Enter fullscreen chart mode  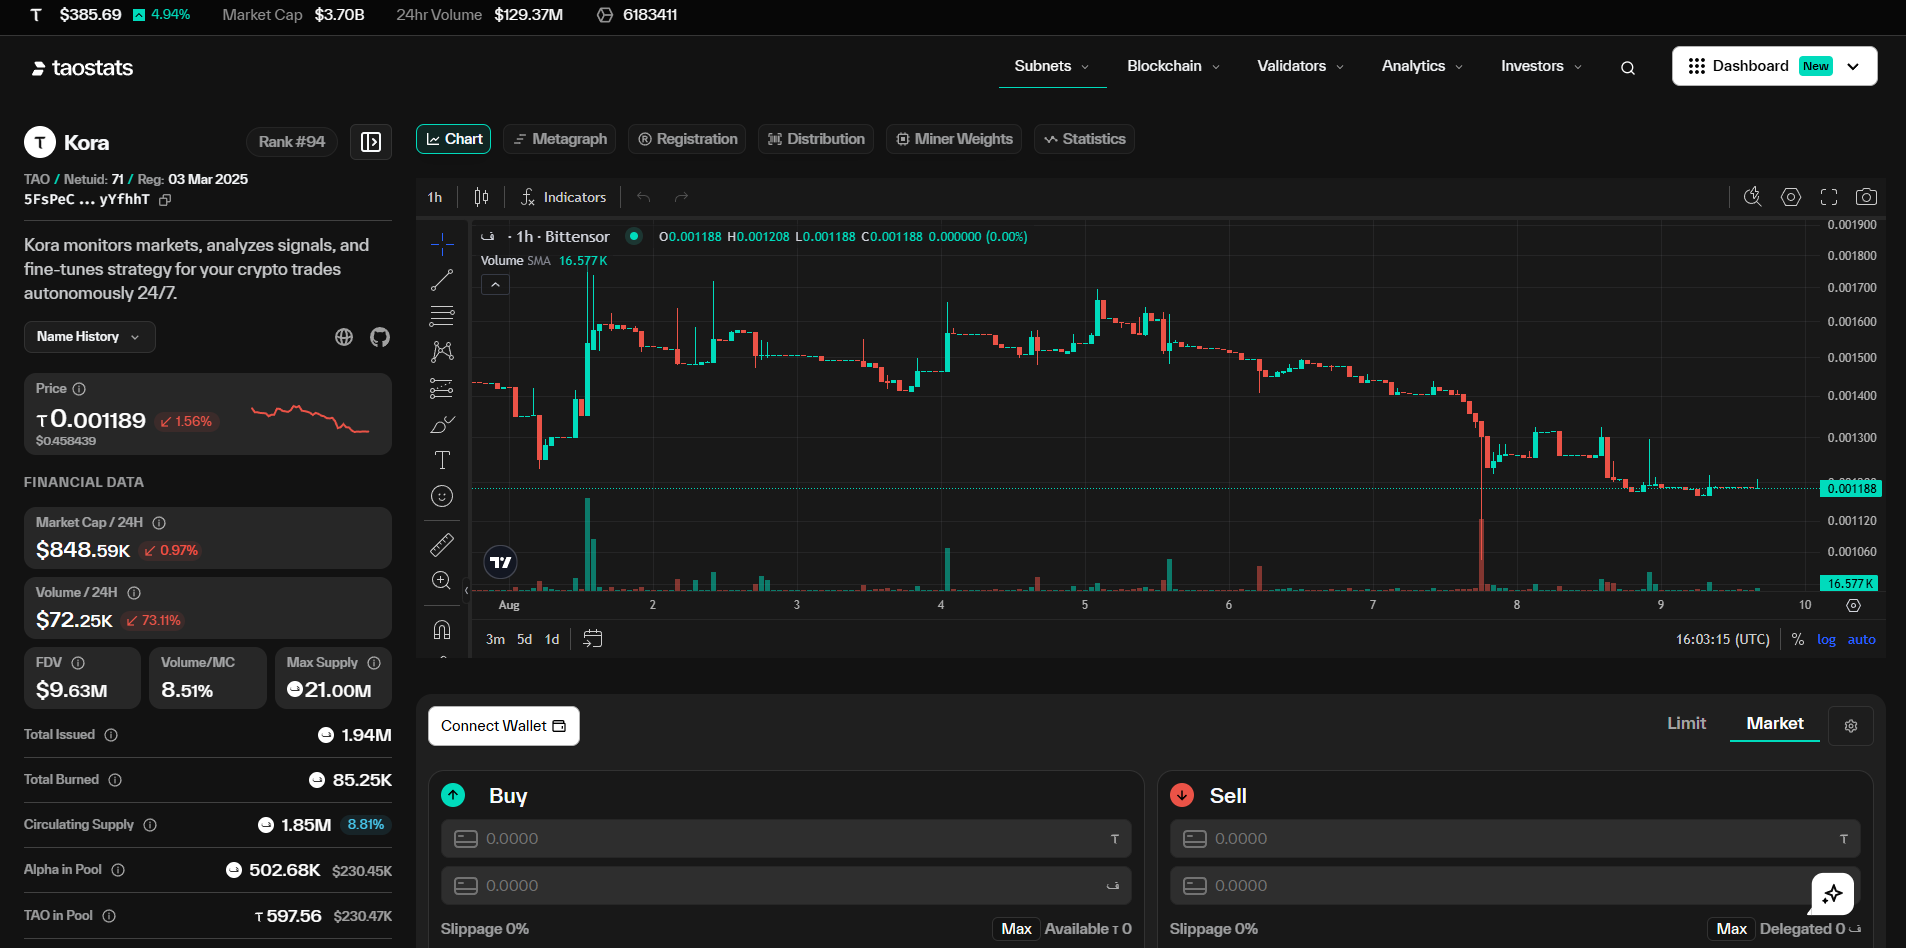1829,197
